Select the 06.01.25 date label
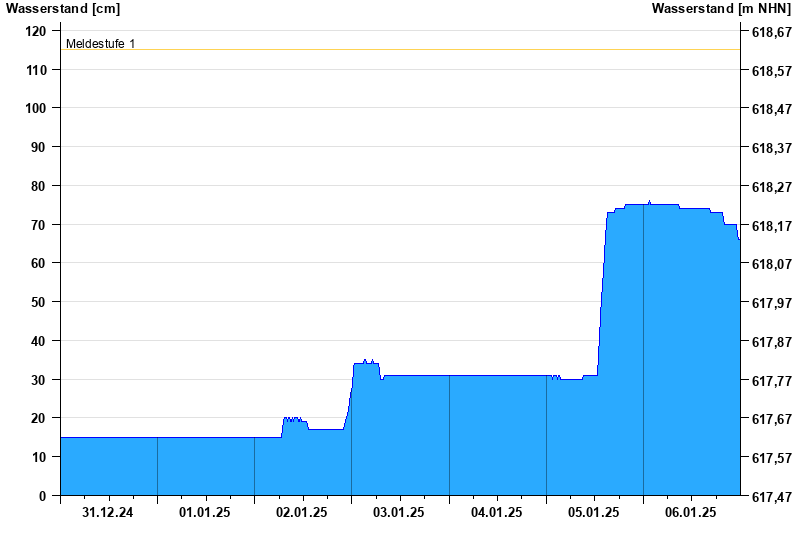The image size is (800, 550). tap(691, 513)
